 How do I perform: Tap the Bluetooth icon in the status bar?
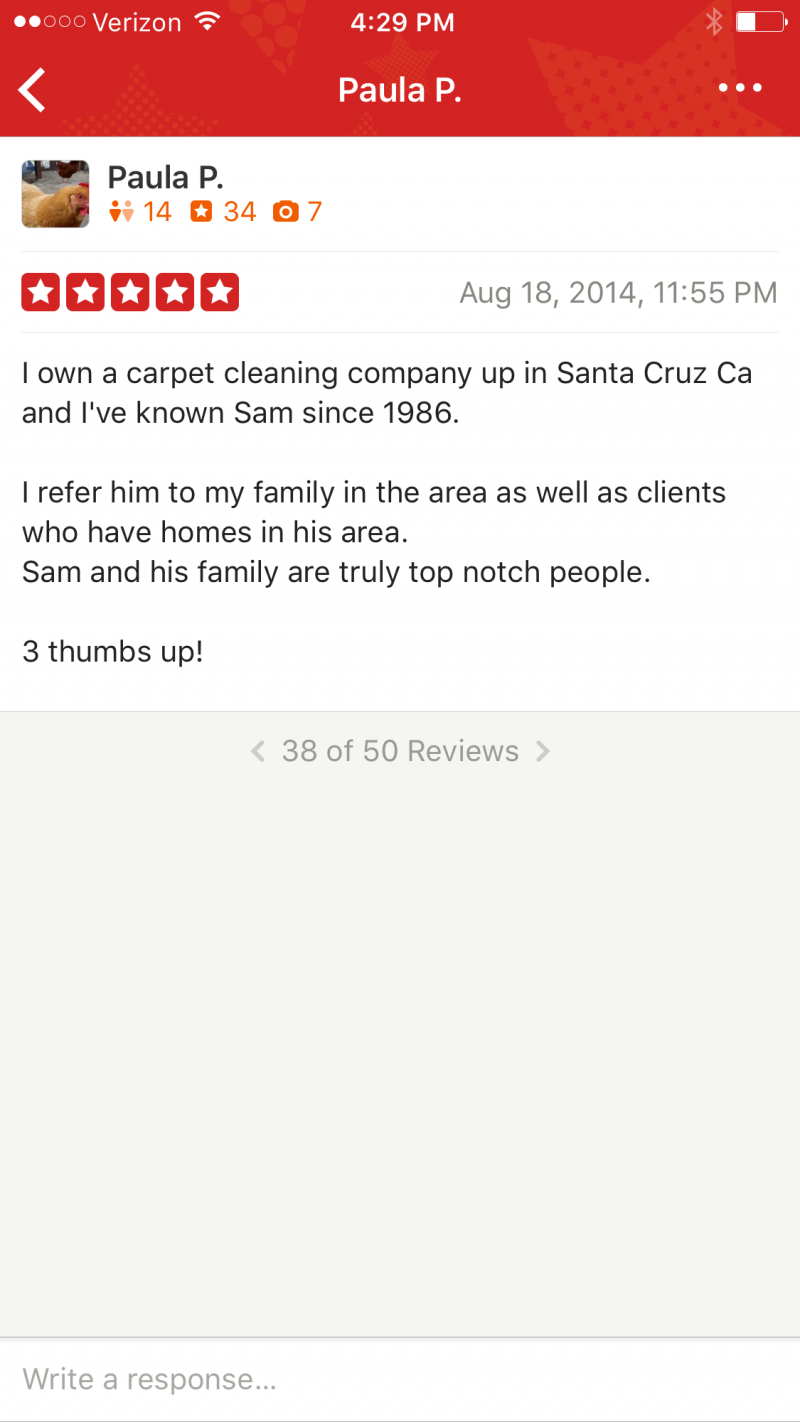coord(713,22)
